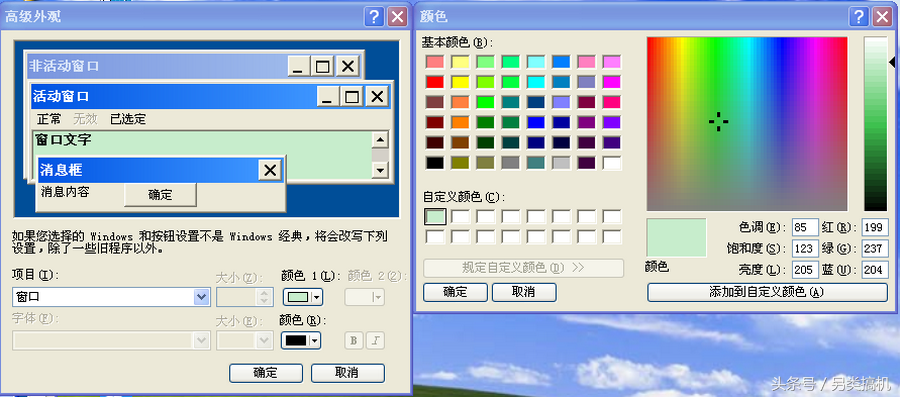Select the first custom color swatch
900x397 pixels.
pyautogui.click(x=435, y=216)
